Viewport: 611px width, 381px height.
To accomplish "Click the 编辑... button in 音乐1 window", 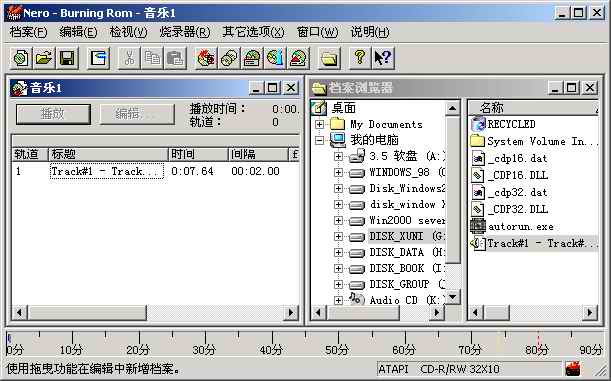I will 137,114.
